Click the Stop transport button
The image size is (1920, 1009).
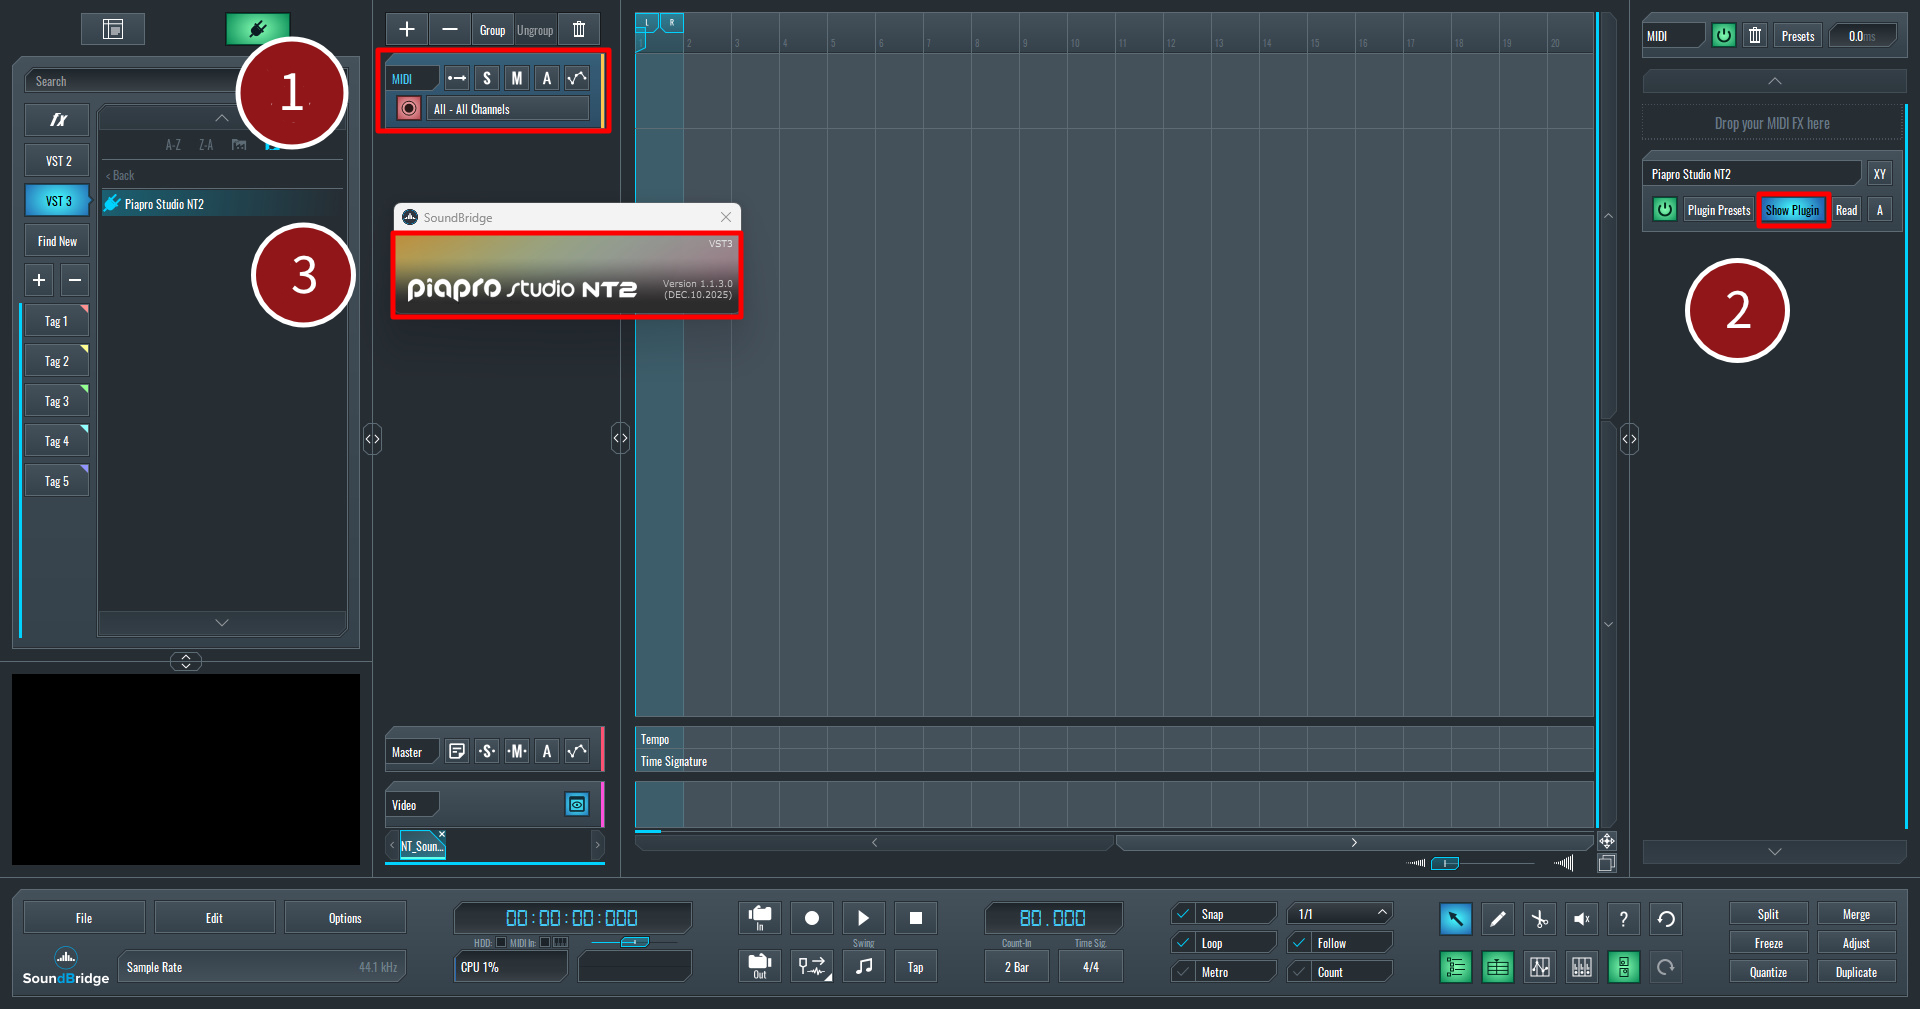point(915,918)
